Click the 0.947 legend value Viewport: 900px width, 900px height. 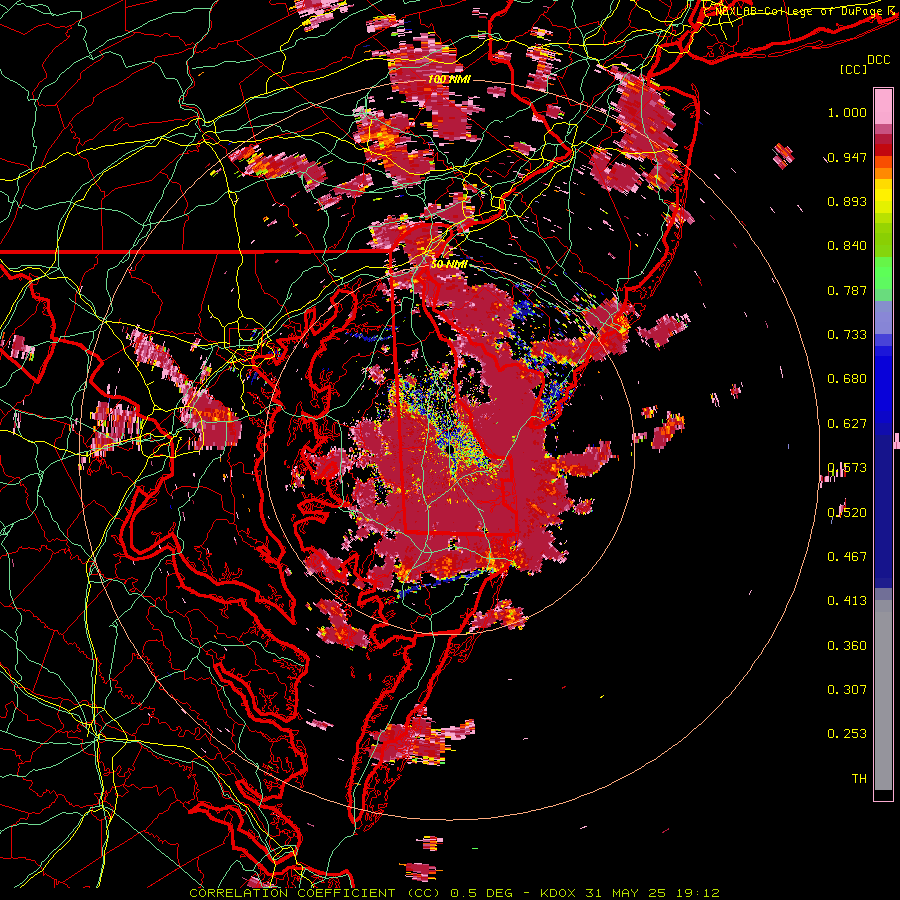847,157
